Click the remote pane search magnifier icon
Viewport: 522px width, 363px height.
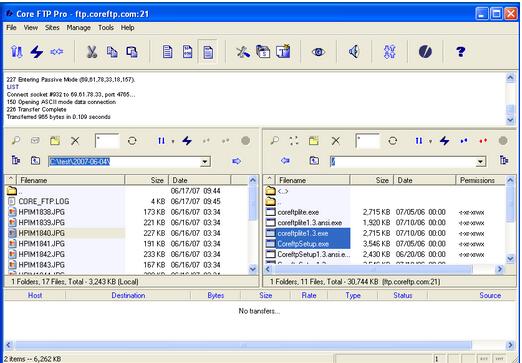tap(274, 141)
